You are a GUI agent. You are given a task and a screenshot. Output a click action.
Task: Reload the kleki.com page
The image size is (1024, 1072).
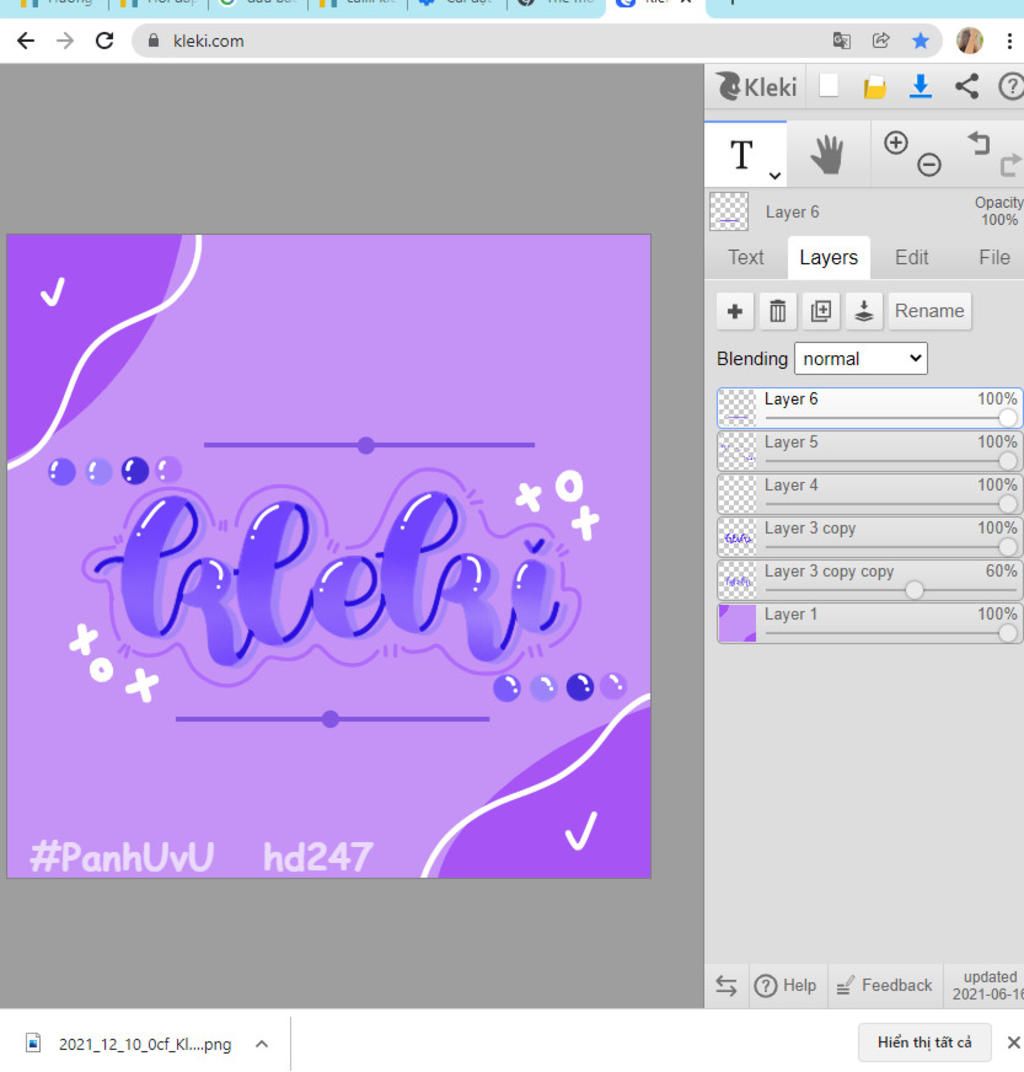pos(105,41)
